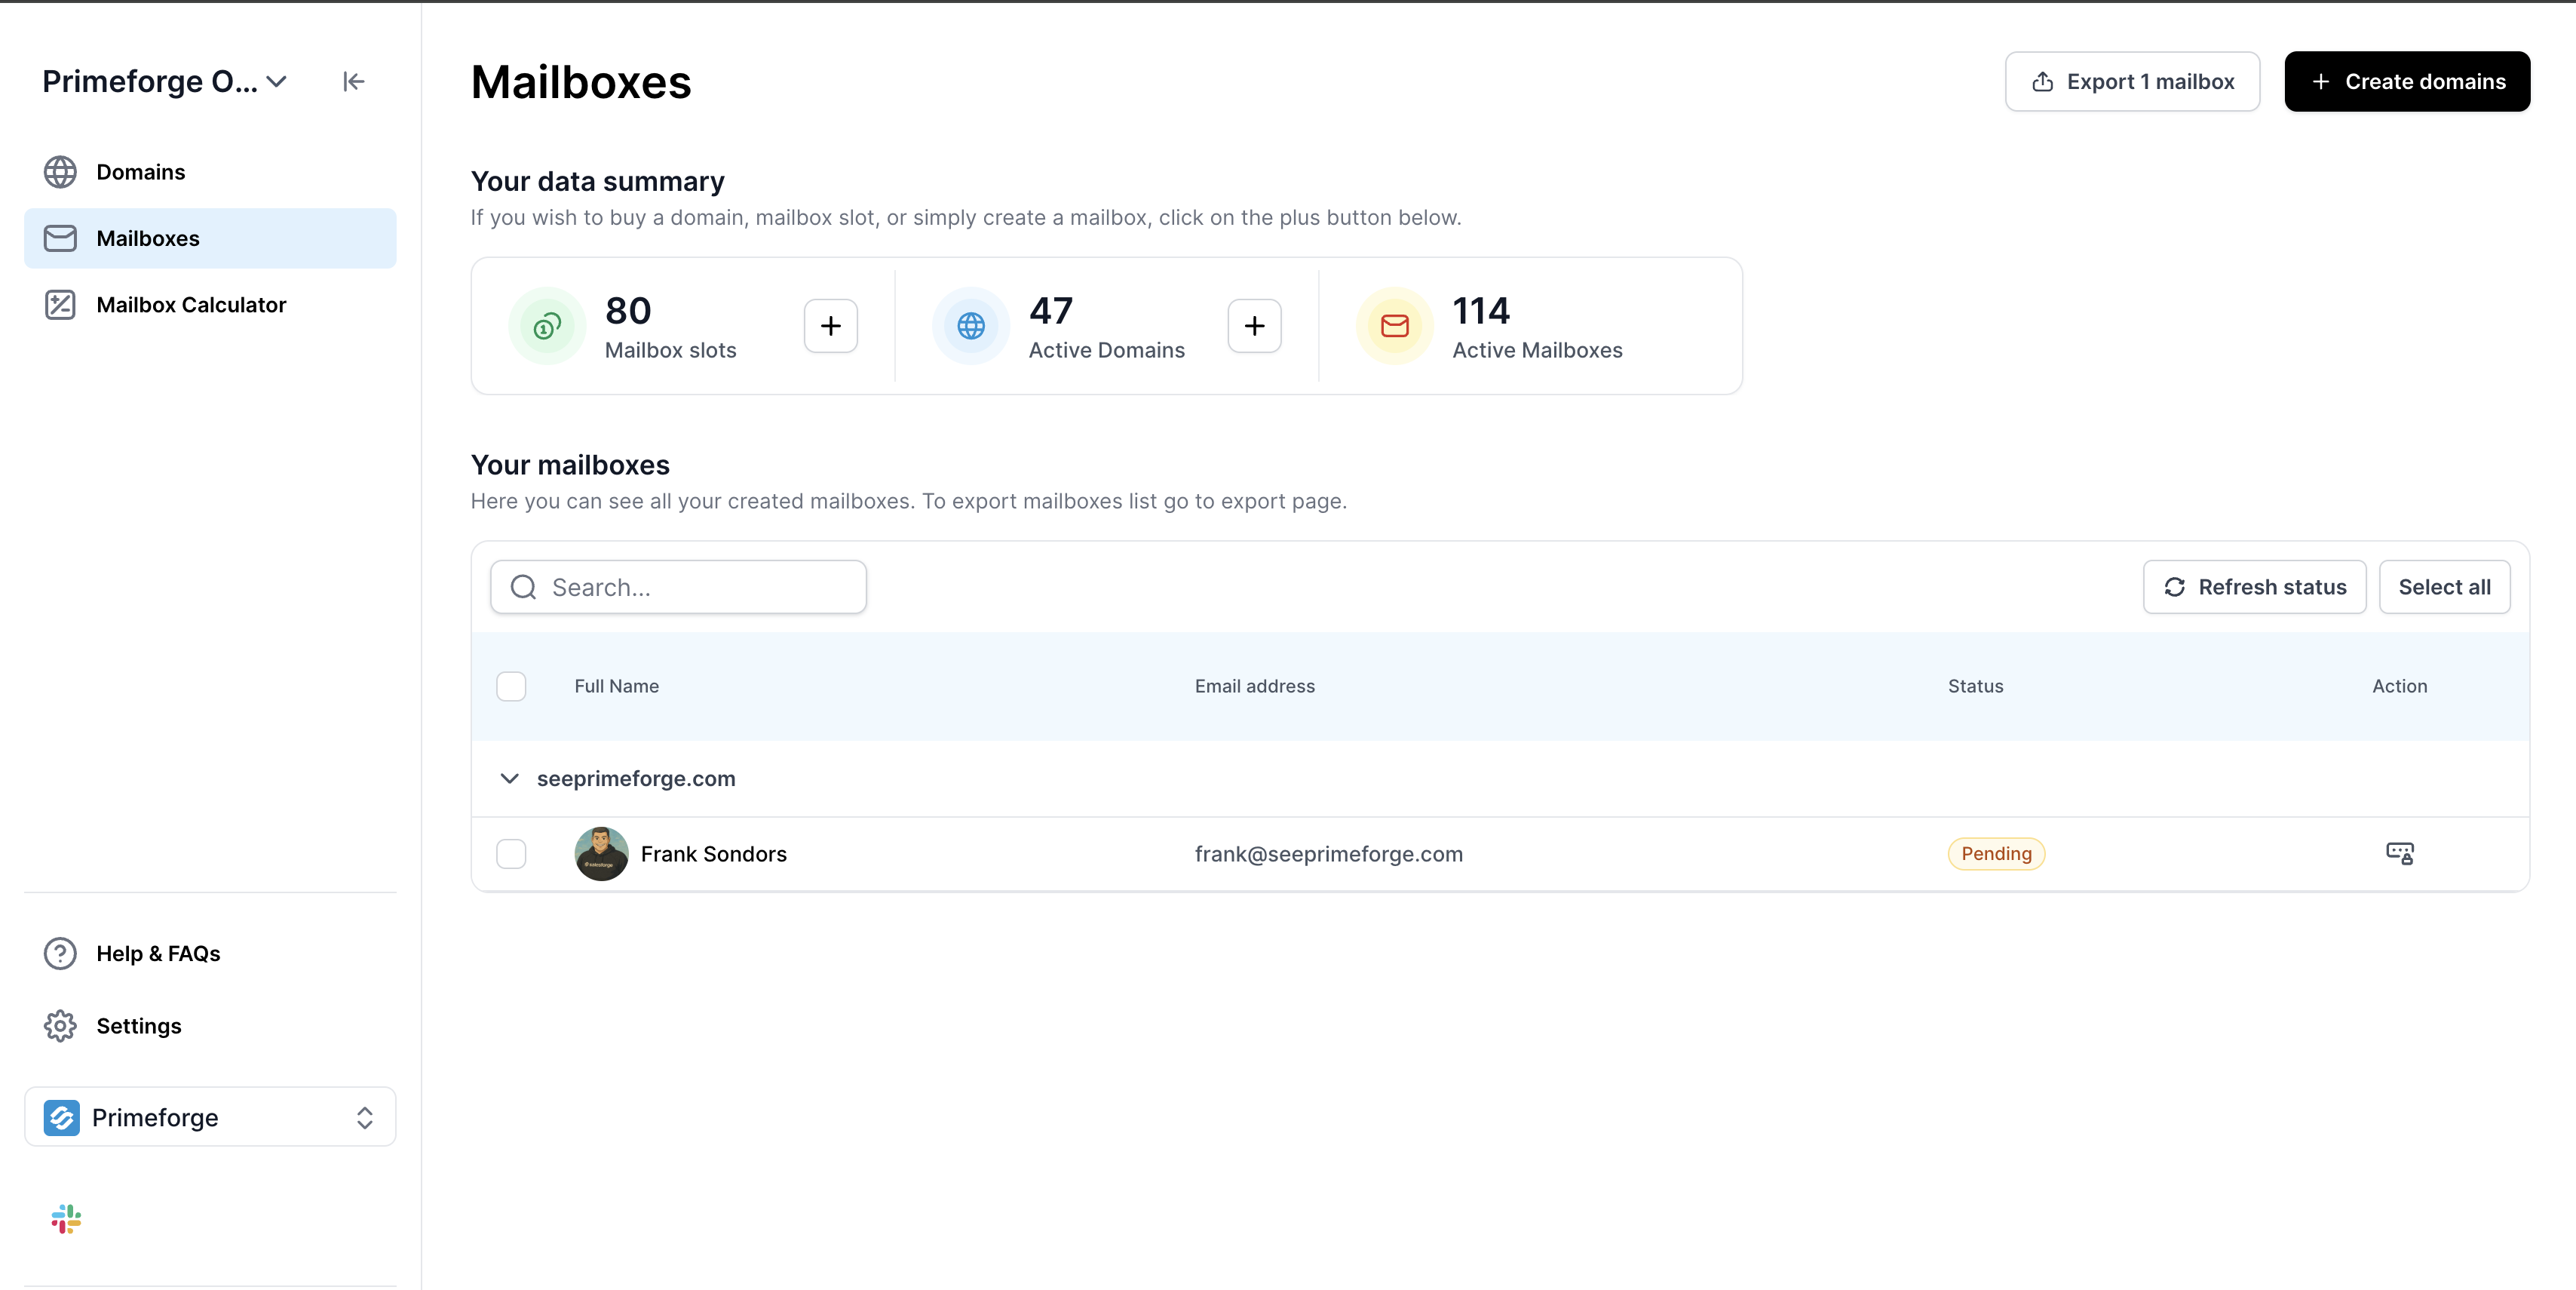Open the Slack icon link
Viewport: 2576px width, 1290px height.
tap(66, 1219)
